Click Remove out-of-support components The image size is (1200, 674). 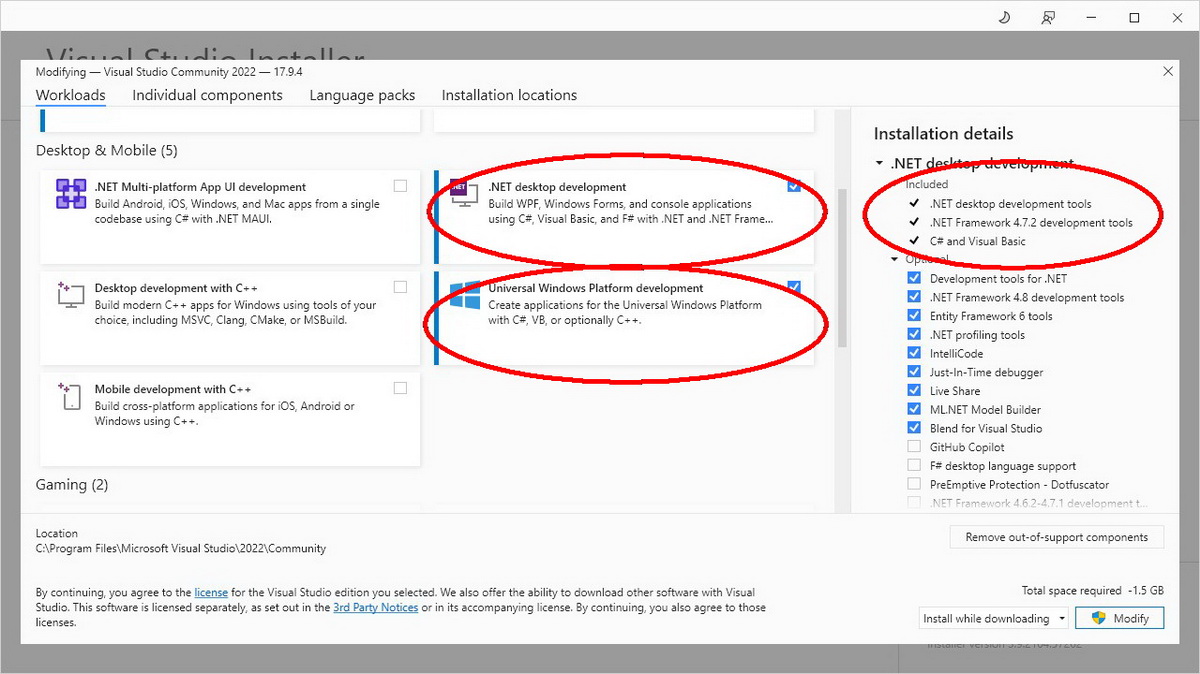1056,536
